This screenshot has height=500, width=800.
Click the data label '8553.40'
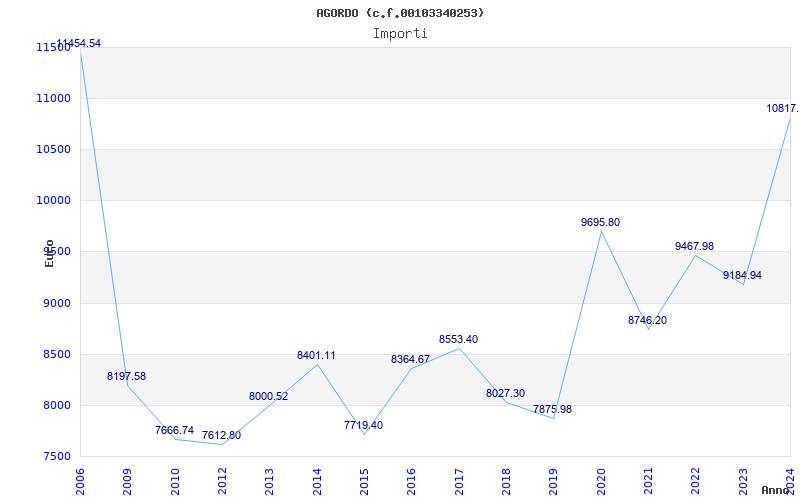click(459, 340)
